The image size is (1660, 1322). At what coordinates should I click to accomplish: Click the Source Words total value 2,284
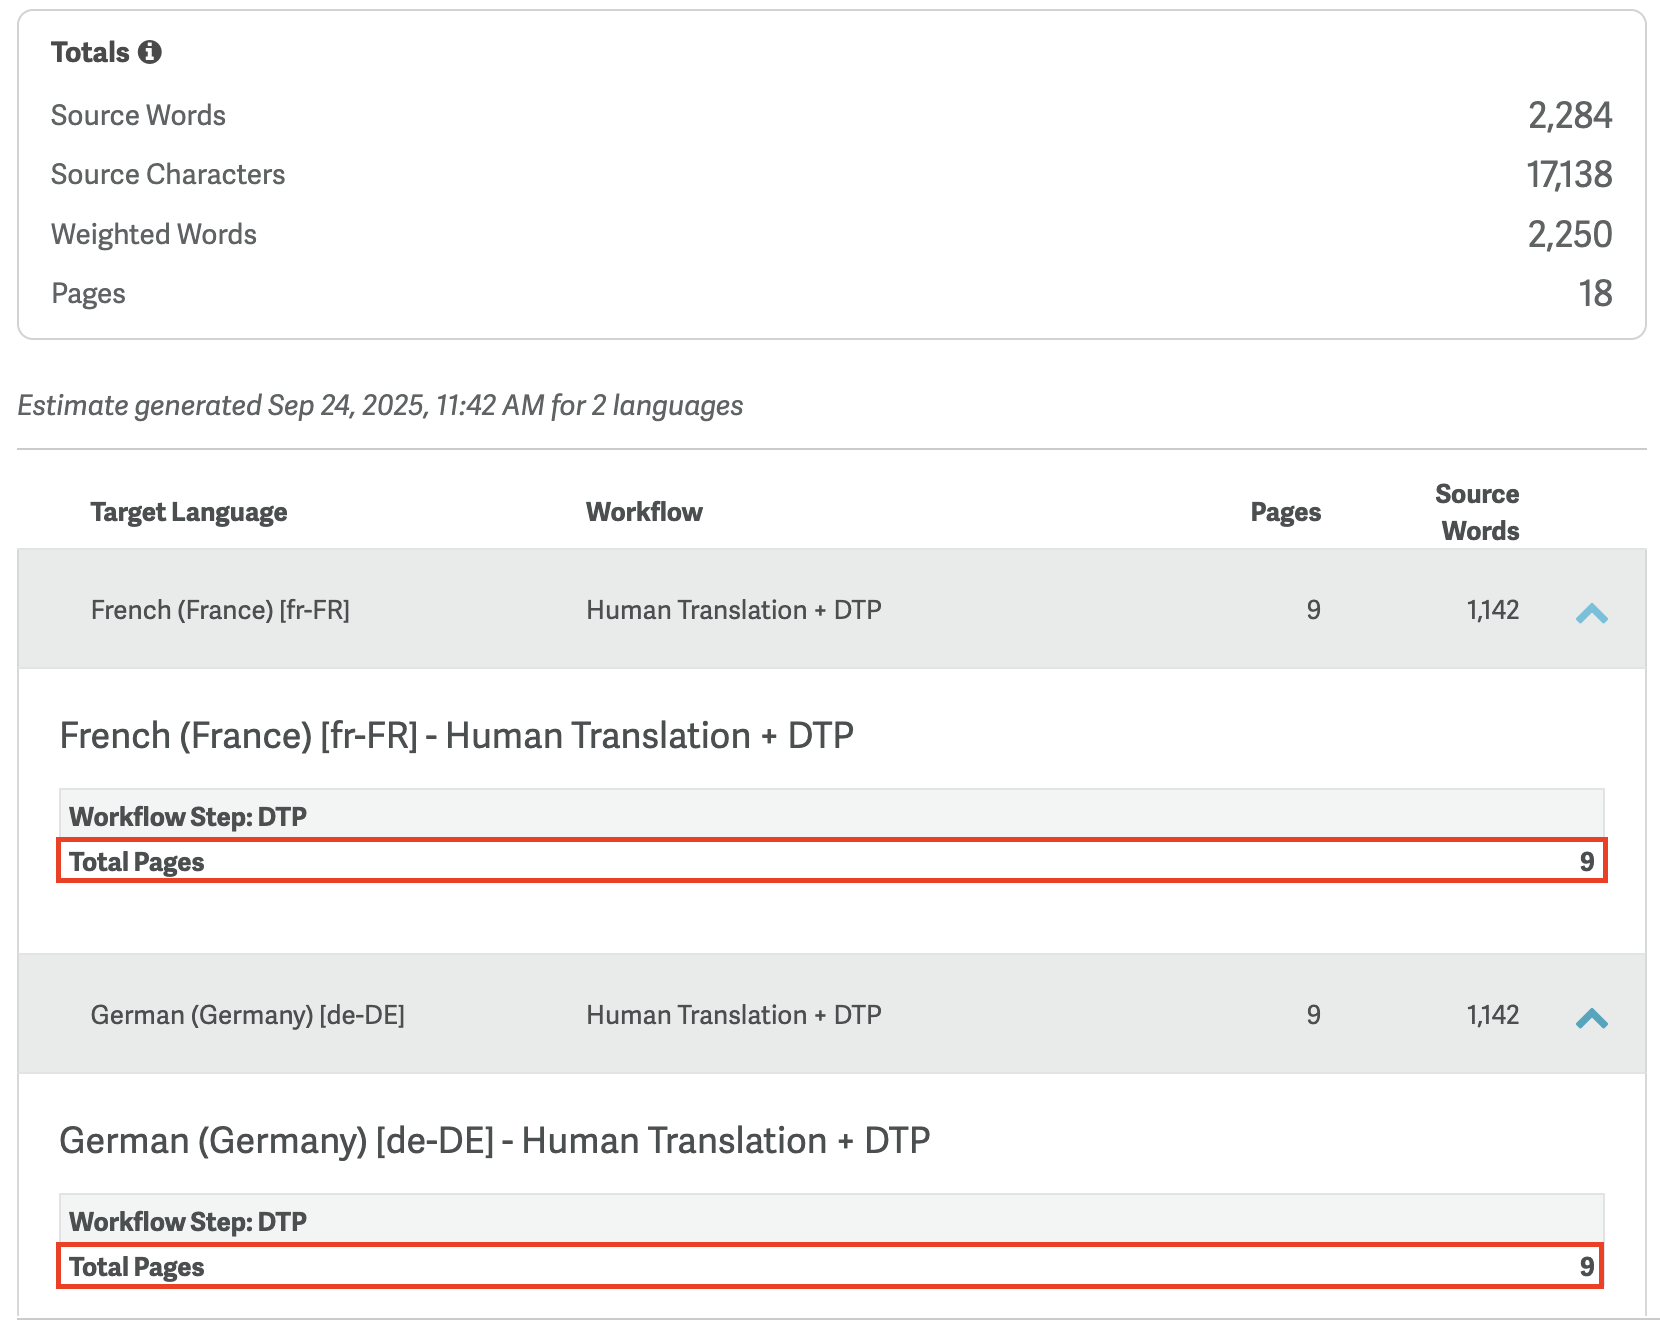pyautogui.click(x=1569, y=116)
